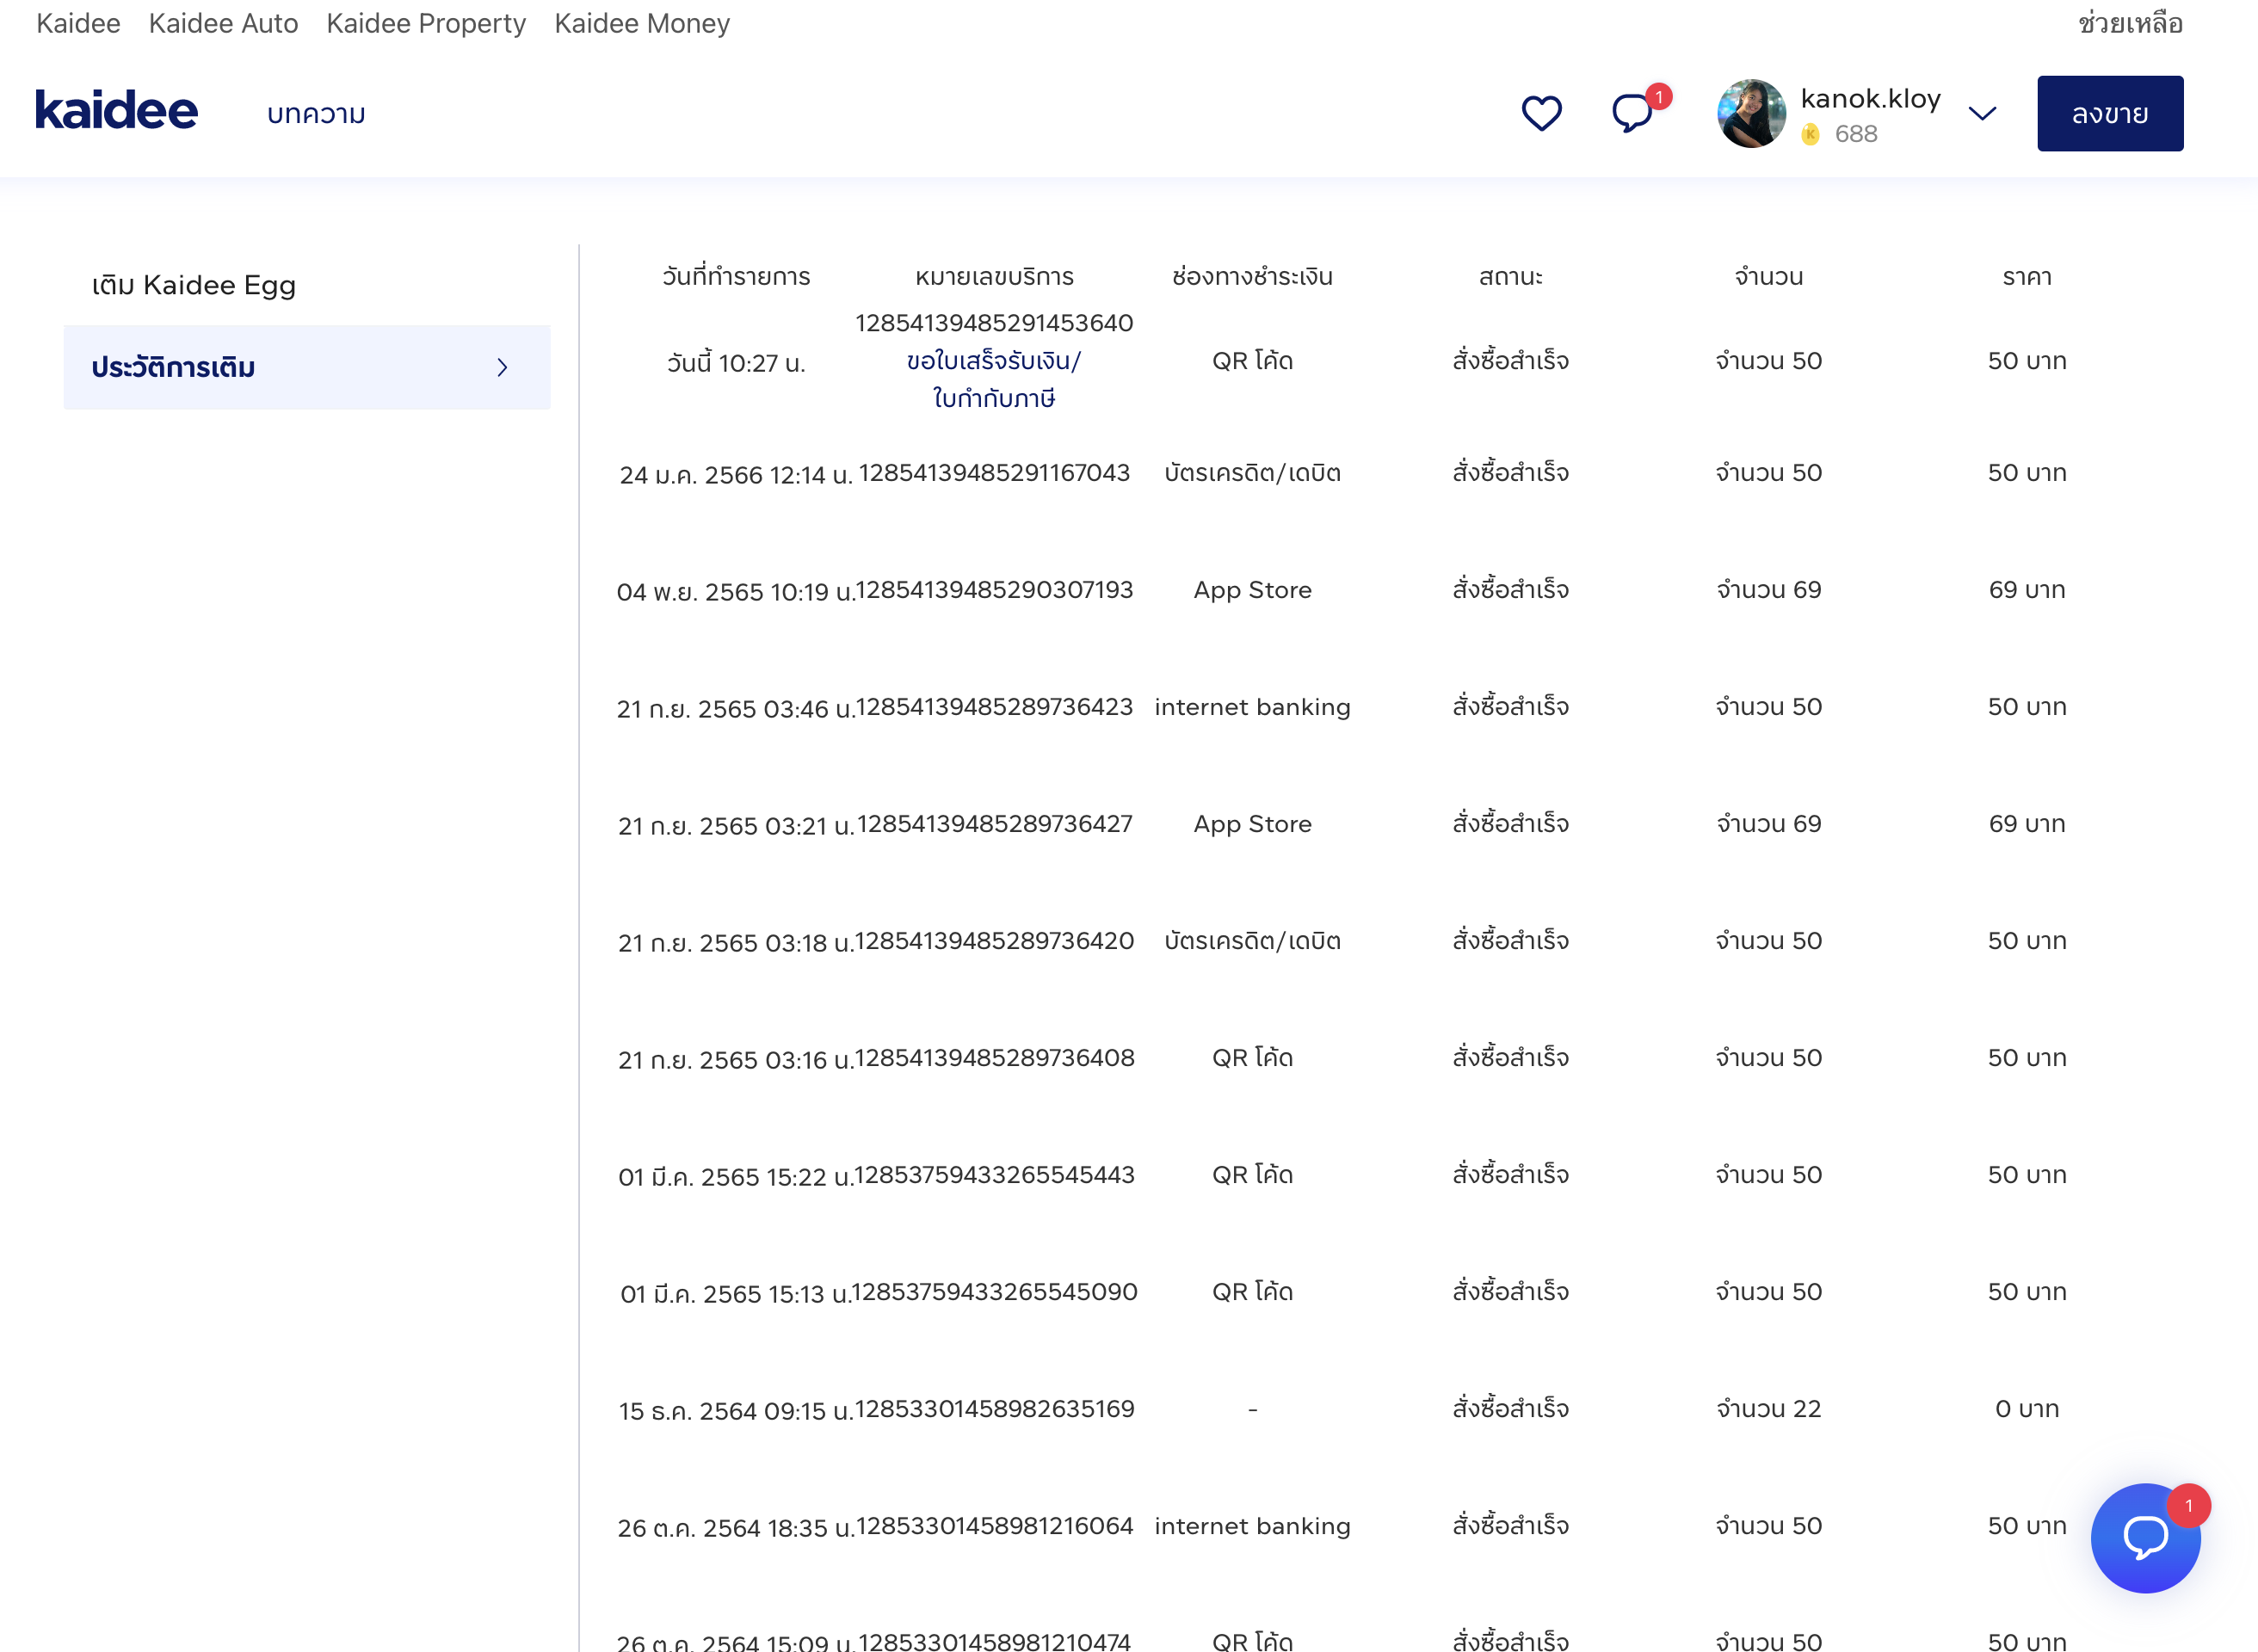Click the หมายเลขบริการ column header
This screenshot has height=1652, width=2258.
click(994, 276)
